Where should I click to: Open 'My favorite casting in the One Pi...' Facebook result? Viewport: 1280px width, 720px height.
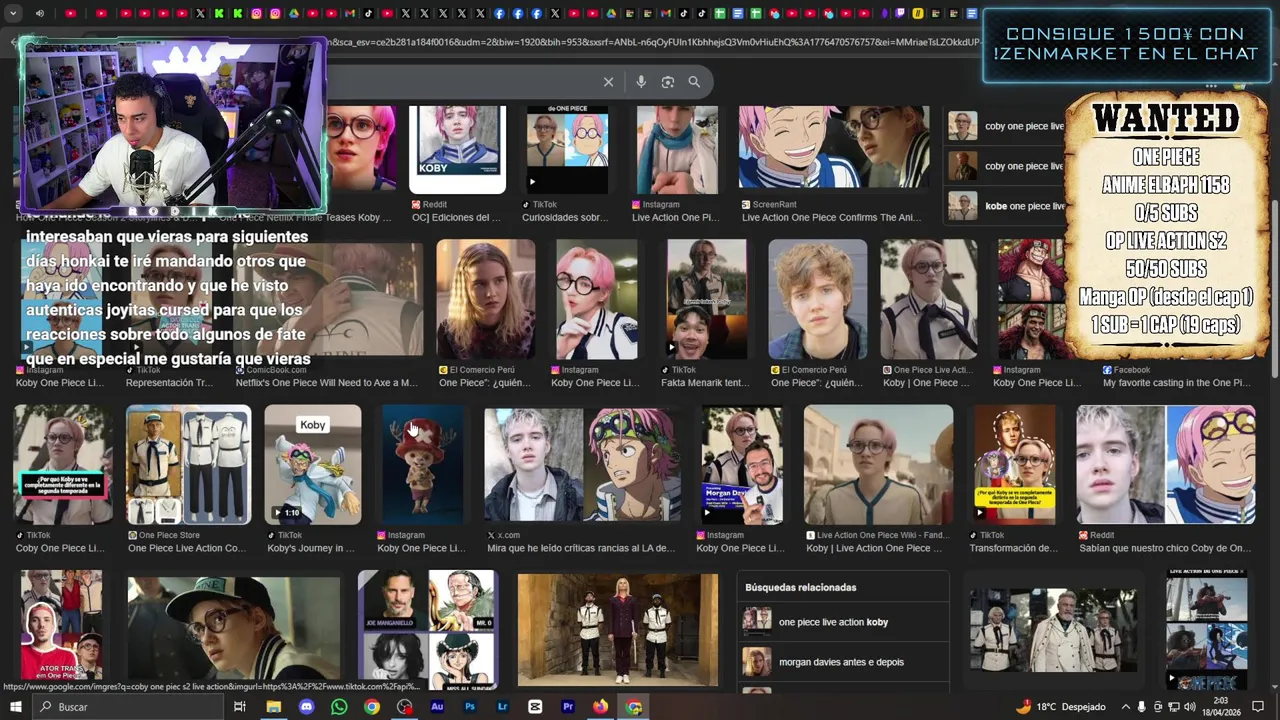[1177, 383]
